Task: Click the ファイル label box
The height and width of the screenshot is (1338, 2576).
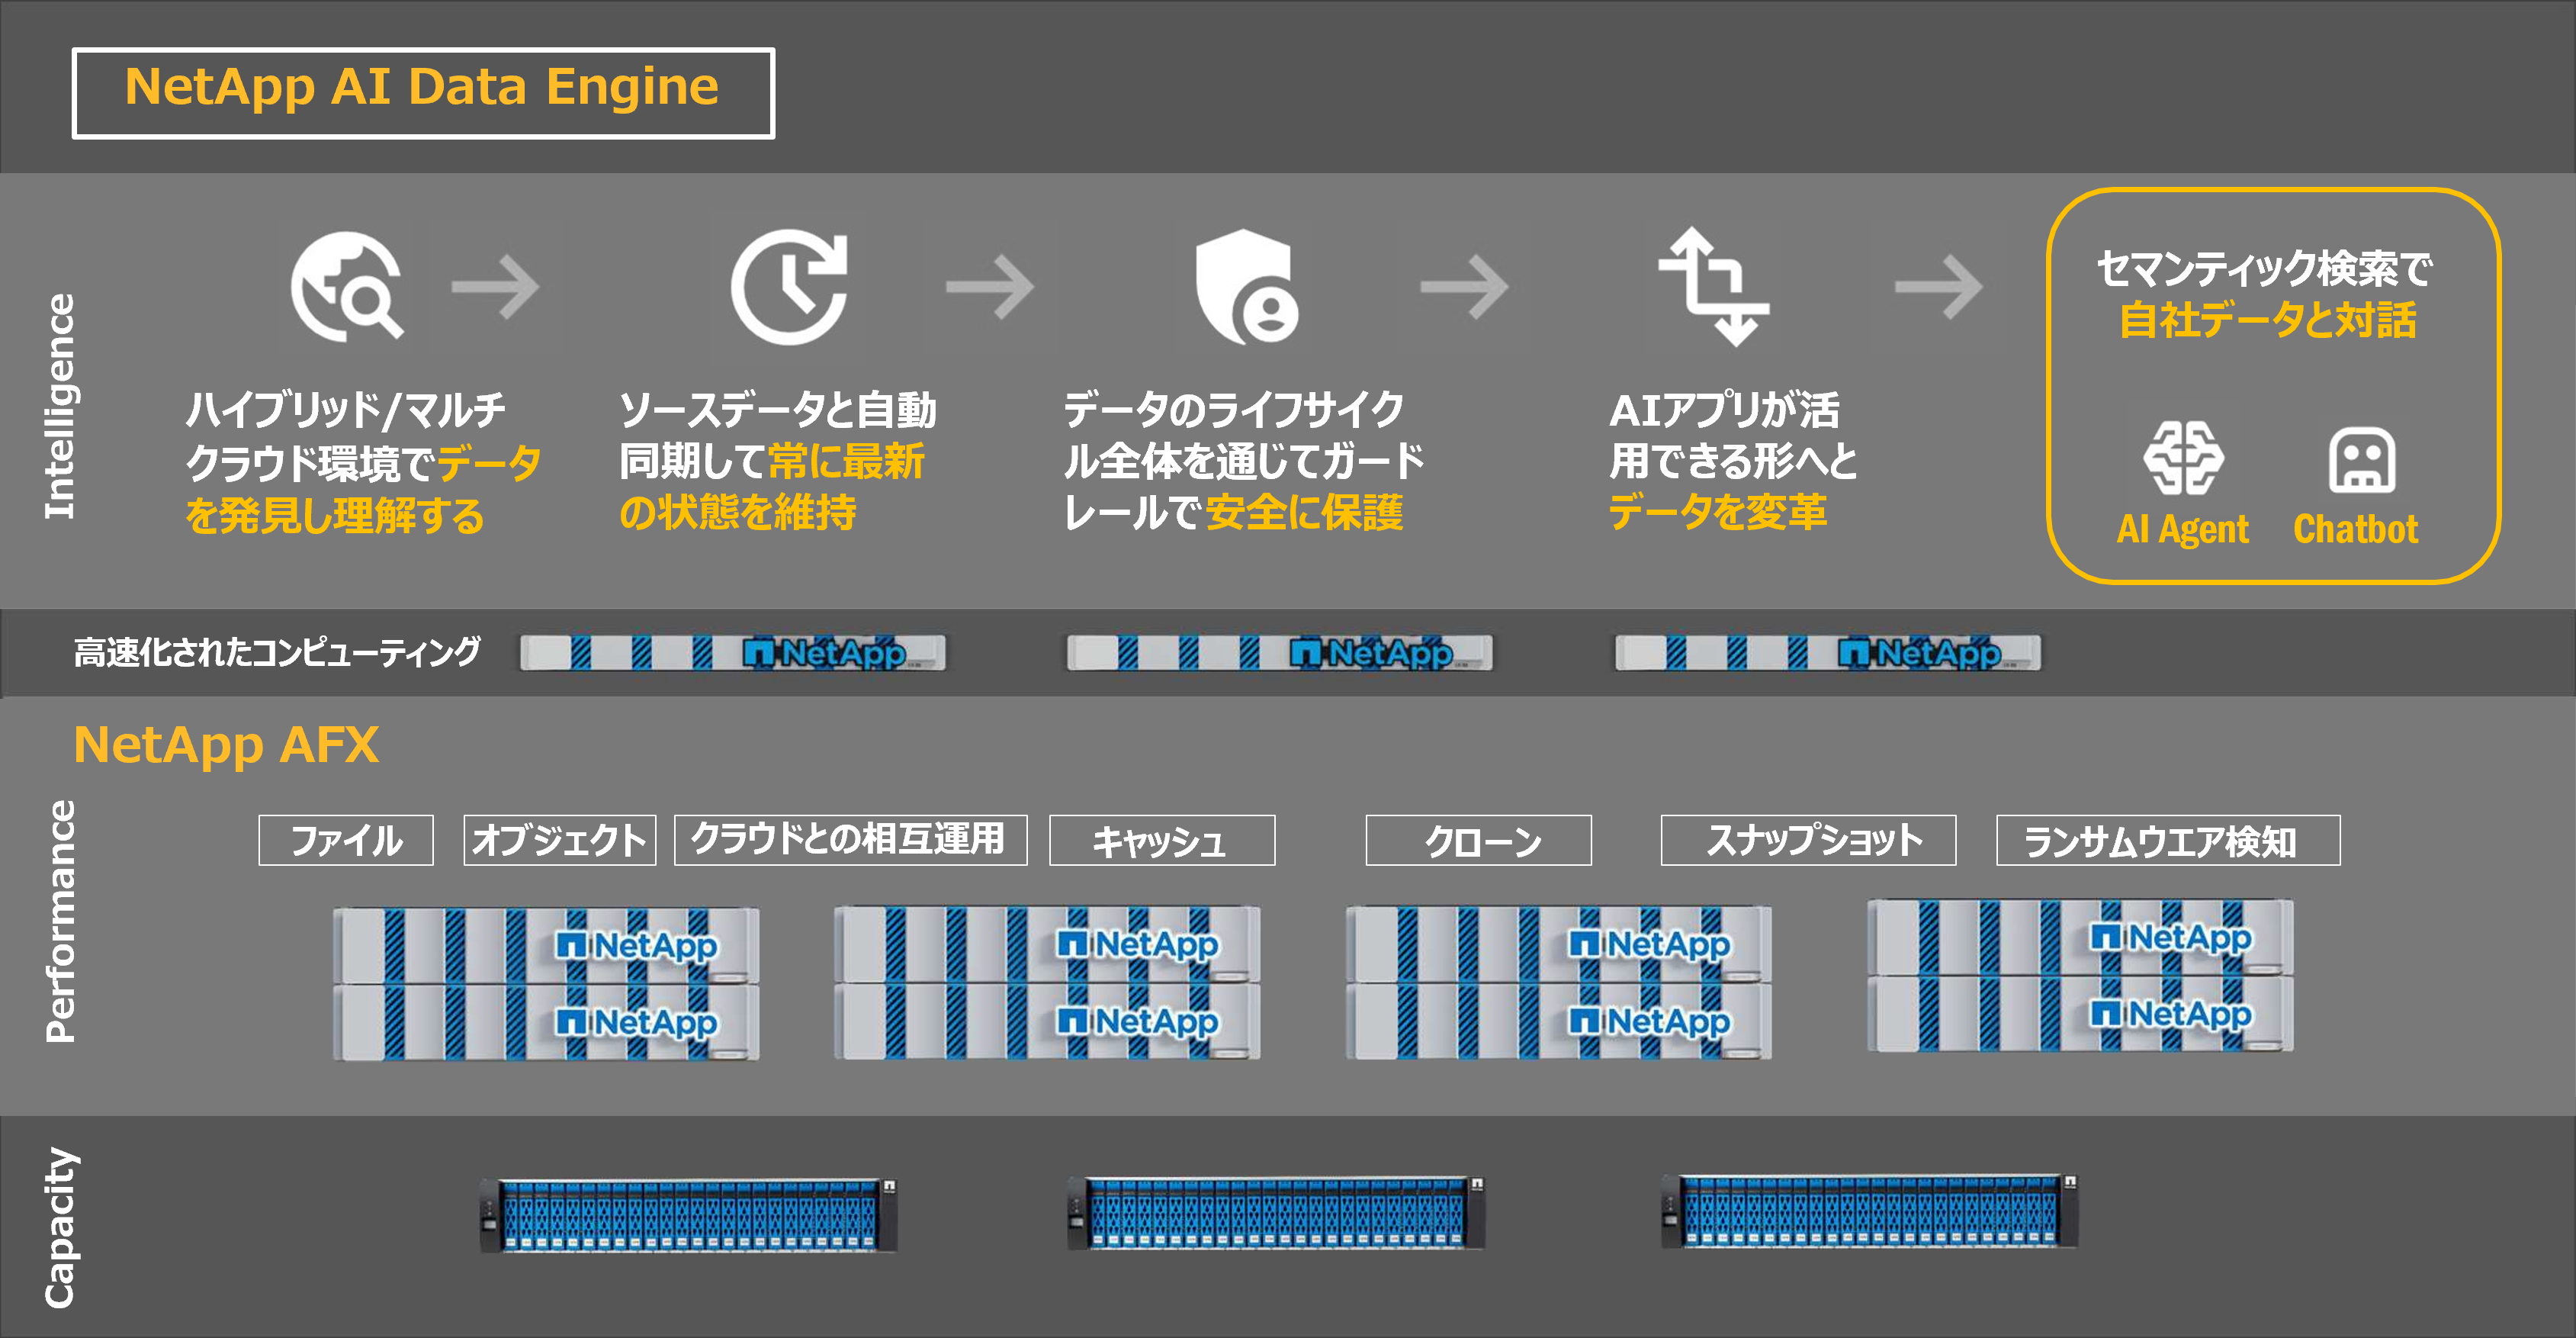Action: tap(346, 840)
